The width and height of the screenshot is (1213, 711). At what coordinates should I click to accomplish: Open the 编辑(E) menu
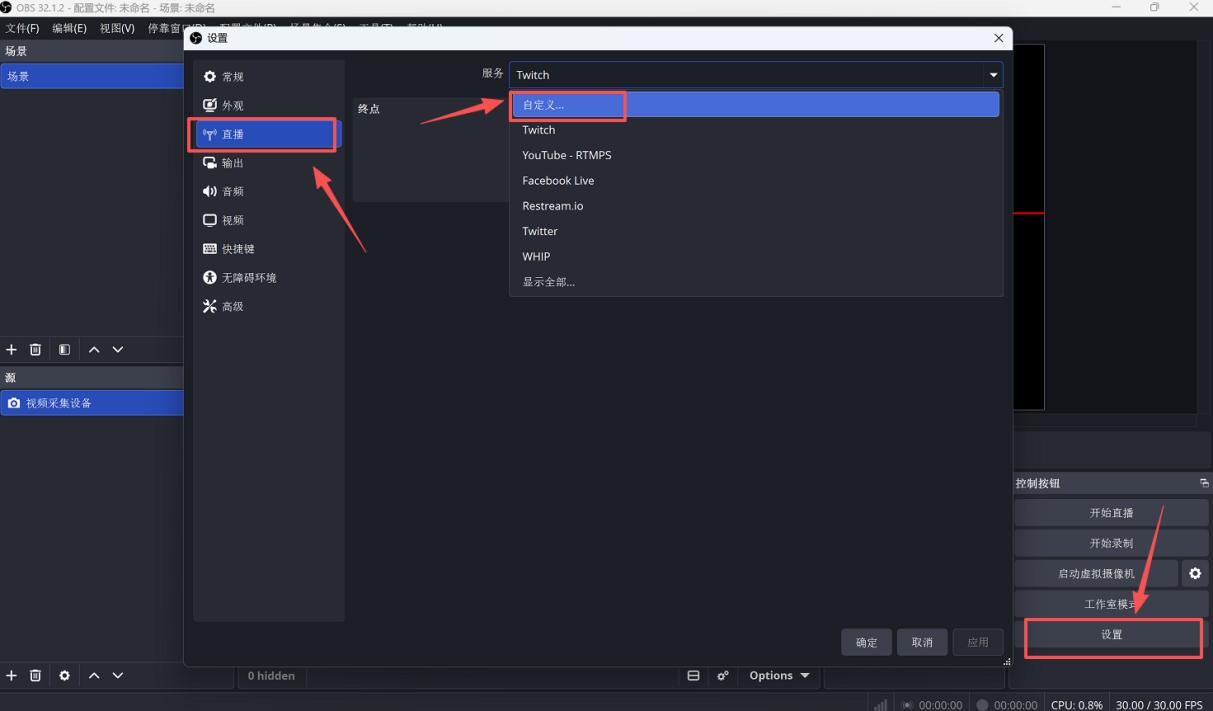point(69,28)
